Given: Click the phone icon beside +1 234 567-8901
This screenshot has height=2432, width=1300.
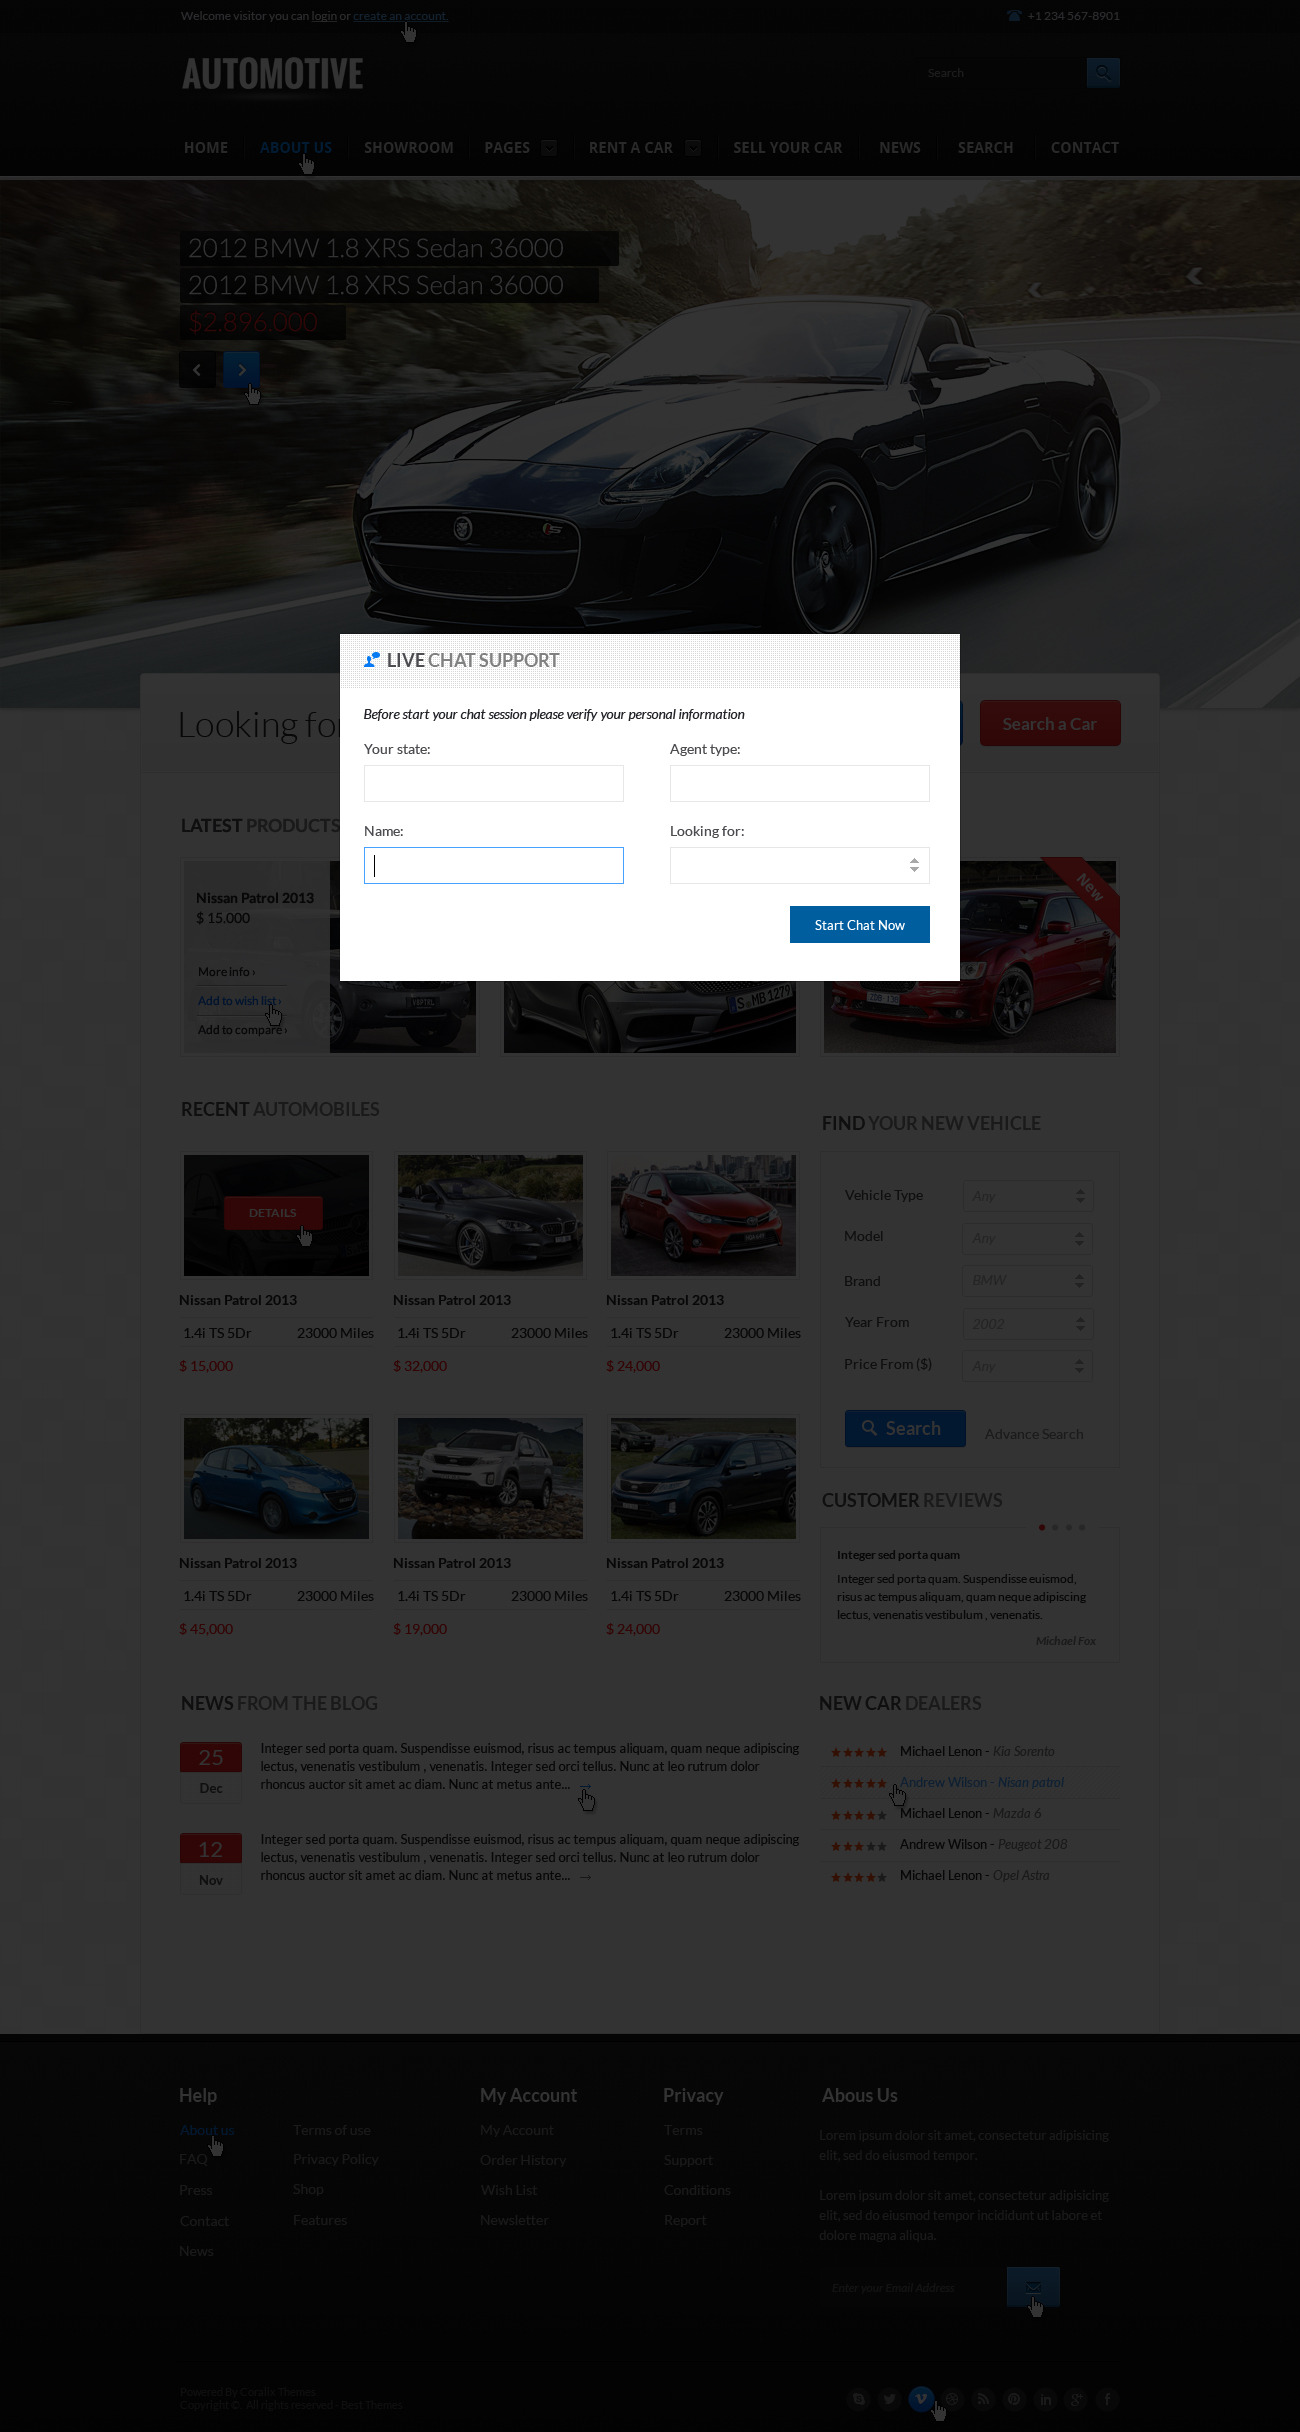Looking at the screenshot, I should (1014, 16).
